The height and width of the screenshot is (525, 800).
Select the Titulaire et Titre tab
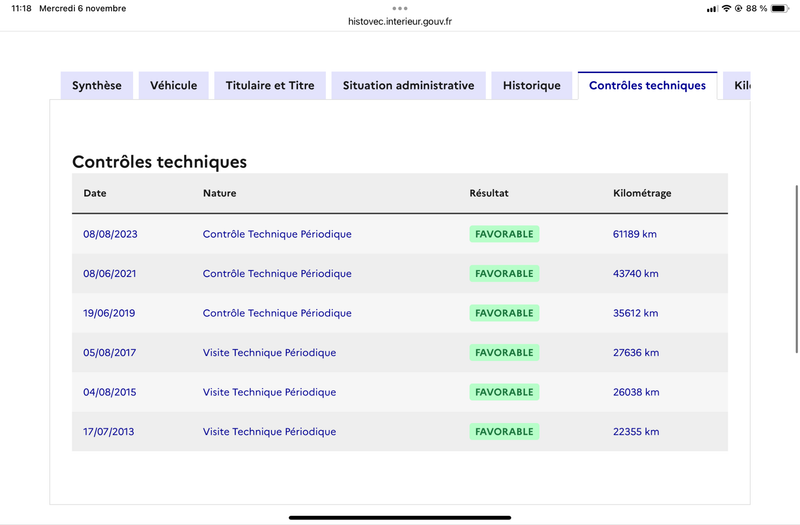click(x=270, y=86)
